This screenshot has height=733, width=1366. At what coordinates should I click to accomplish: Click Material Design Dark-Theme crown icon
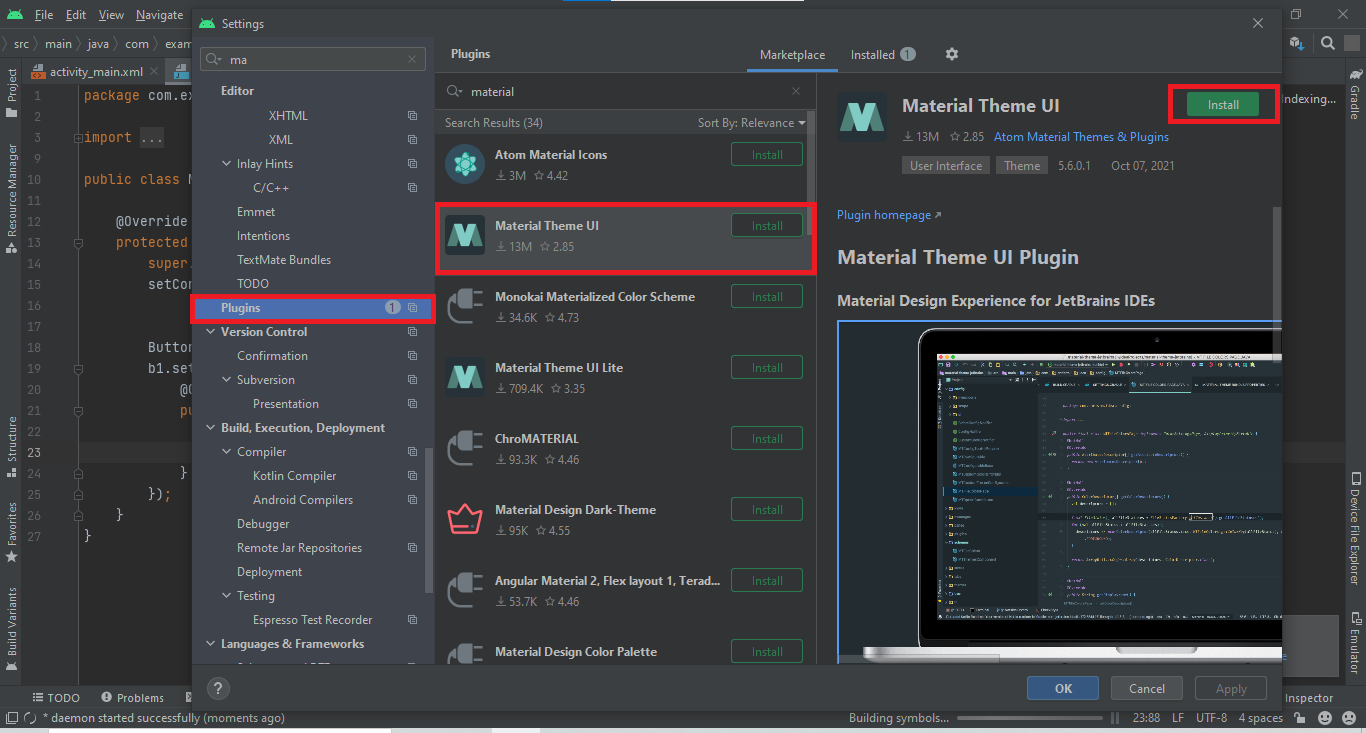coord(465,520)
